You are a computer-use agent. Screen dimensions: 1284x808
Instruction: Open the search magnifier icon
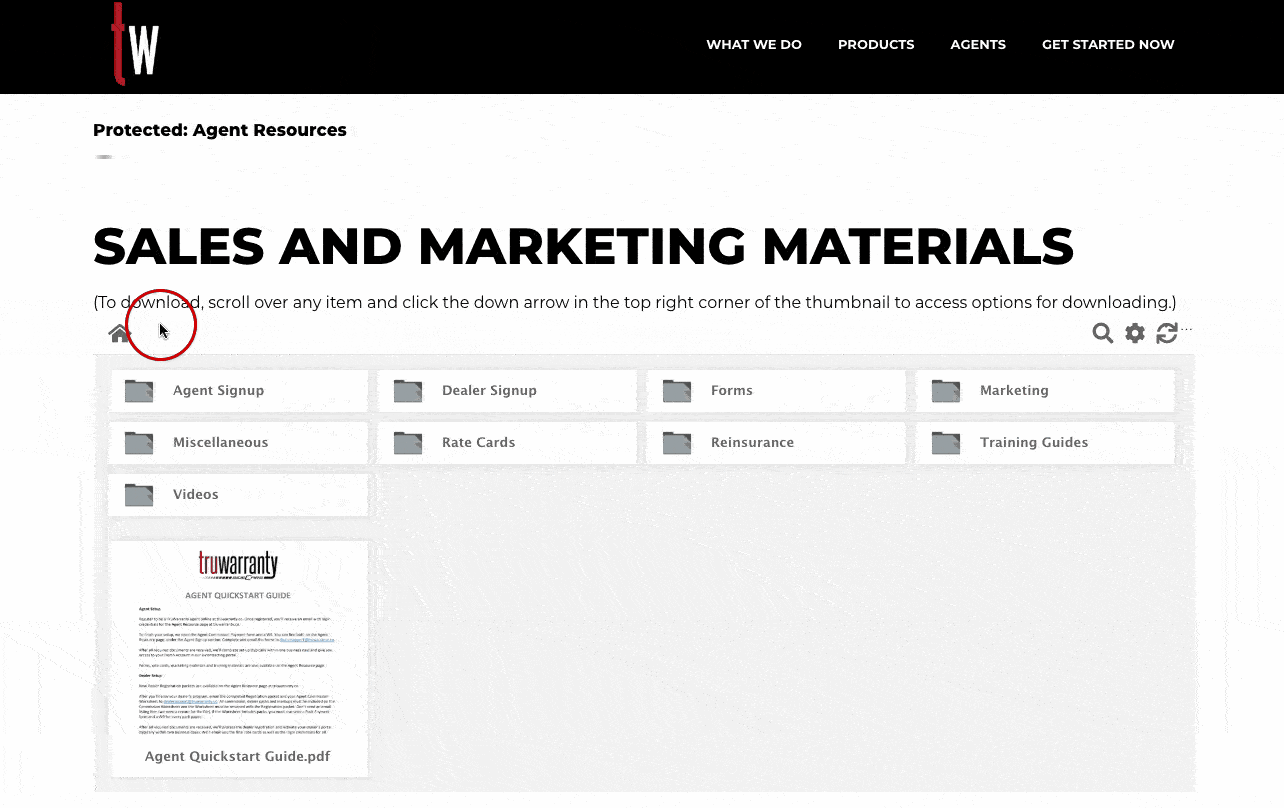pos(1103,333)
